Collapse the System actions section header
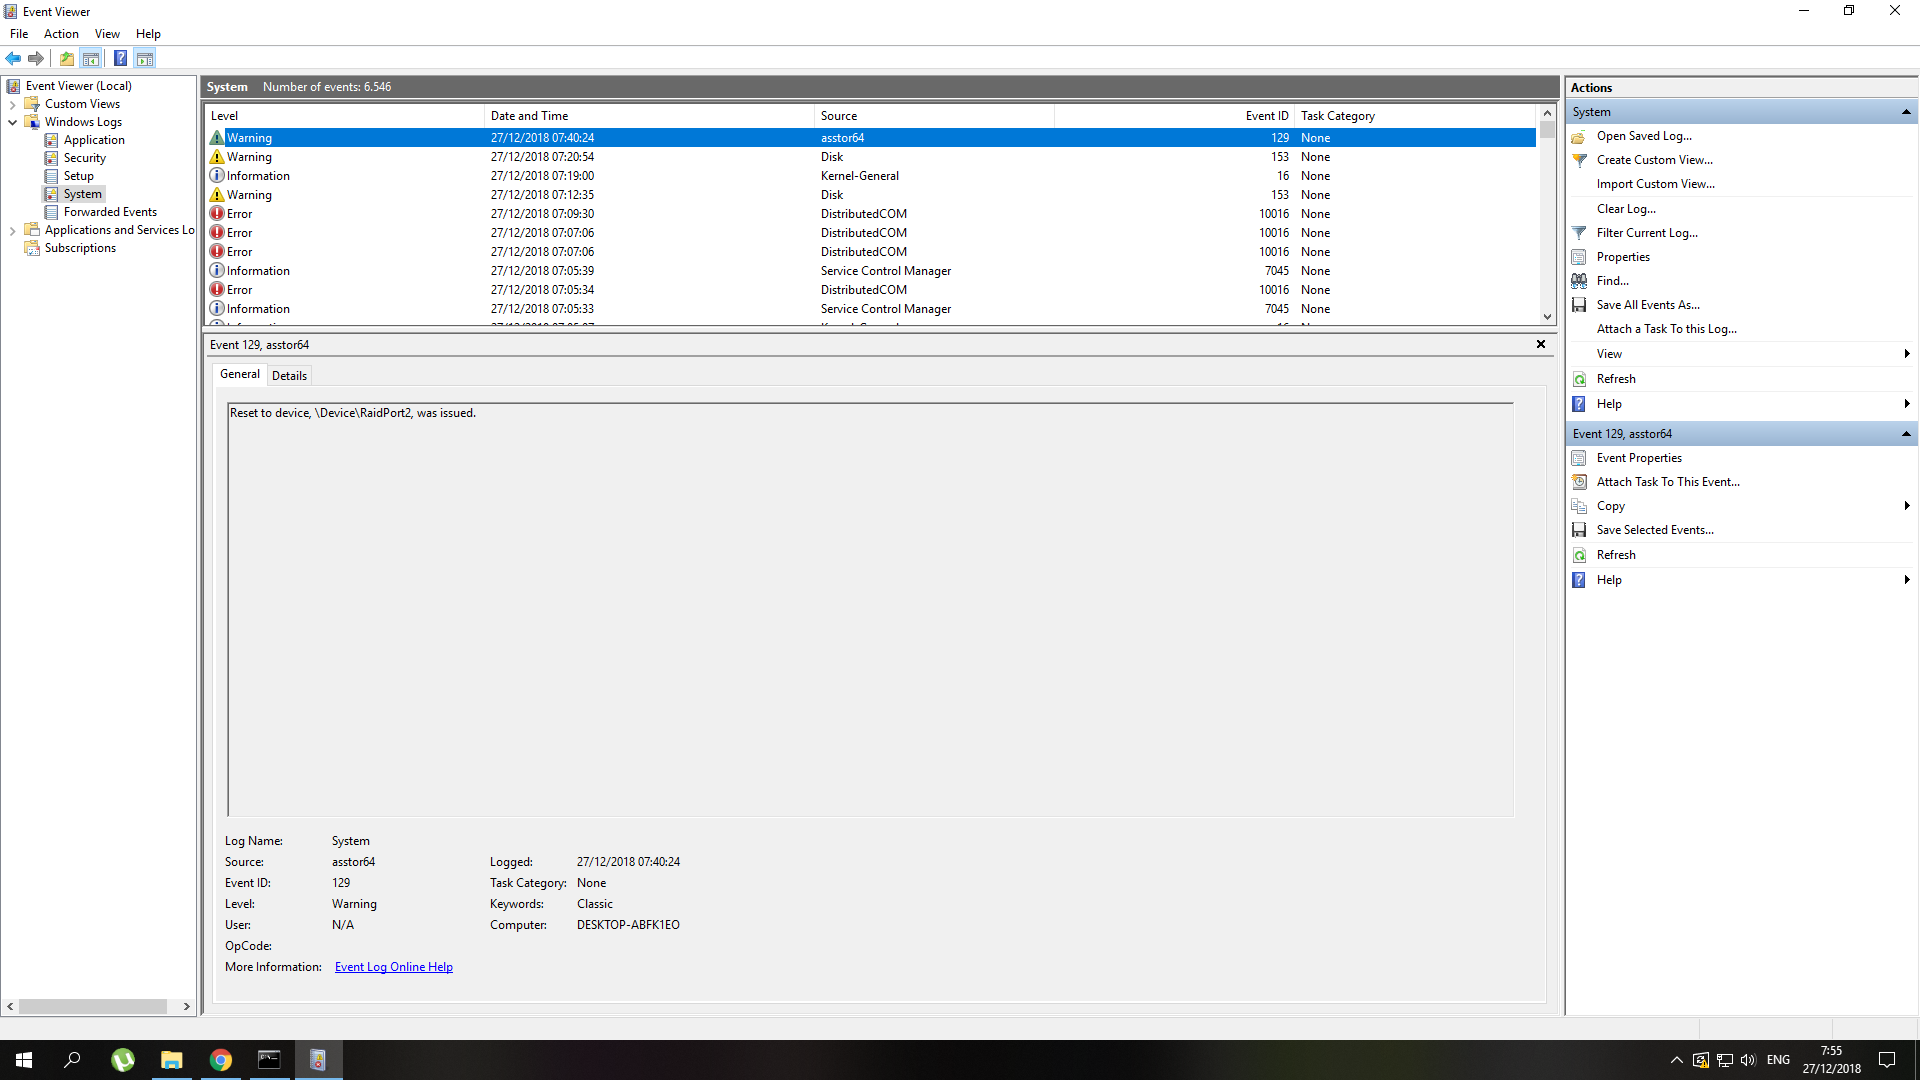 (x=1906, y=112)
